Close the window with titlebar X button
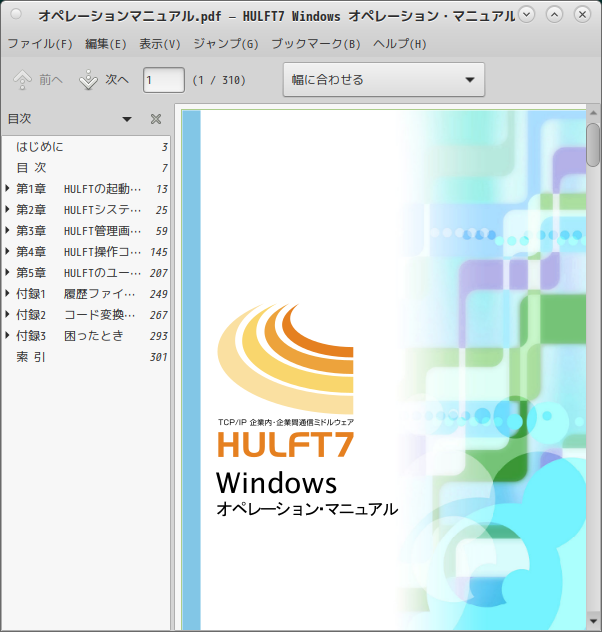Screen dimensions: 602x632 pos(582,15)
